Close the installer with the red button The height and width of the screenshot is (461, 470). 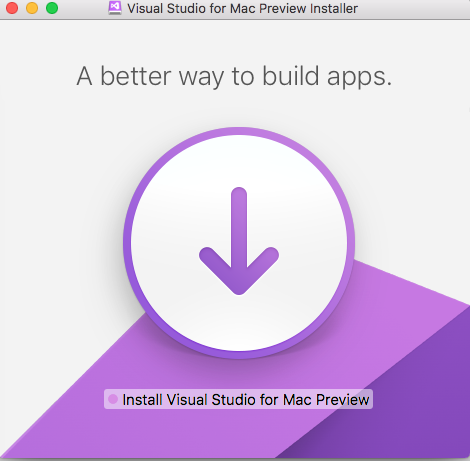(x=12, y=8)
